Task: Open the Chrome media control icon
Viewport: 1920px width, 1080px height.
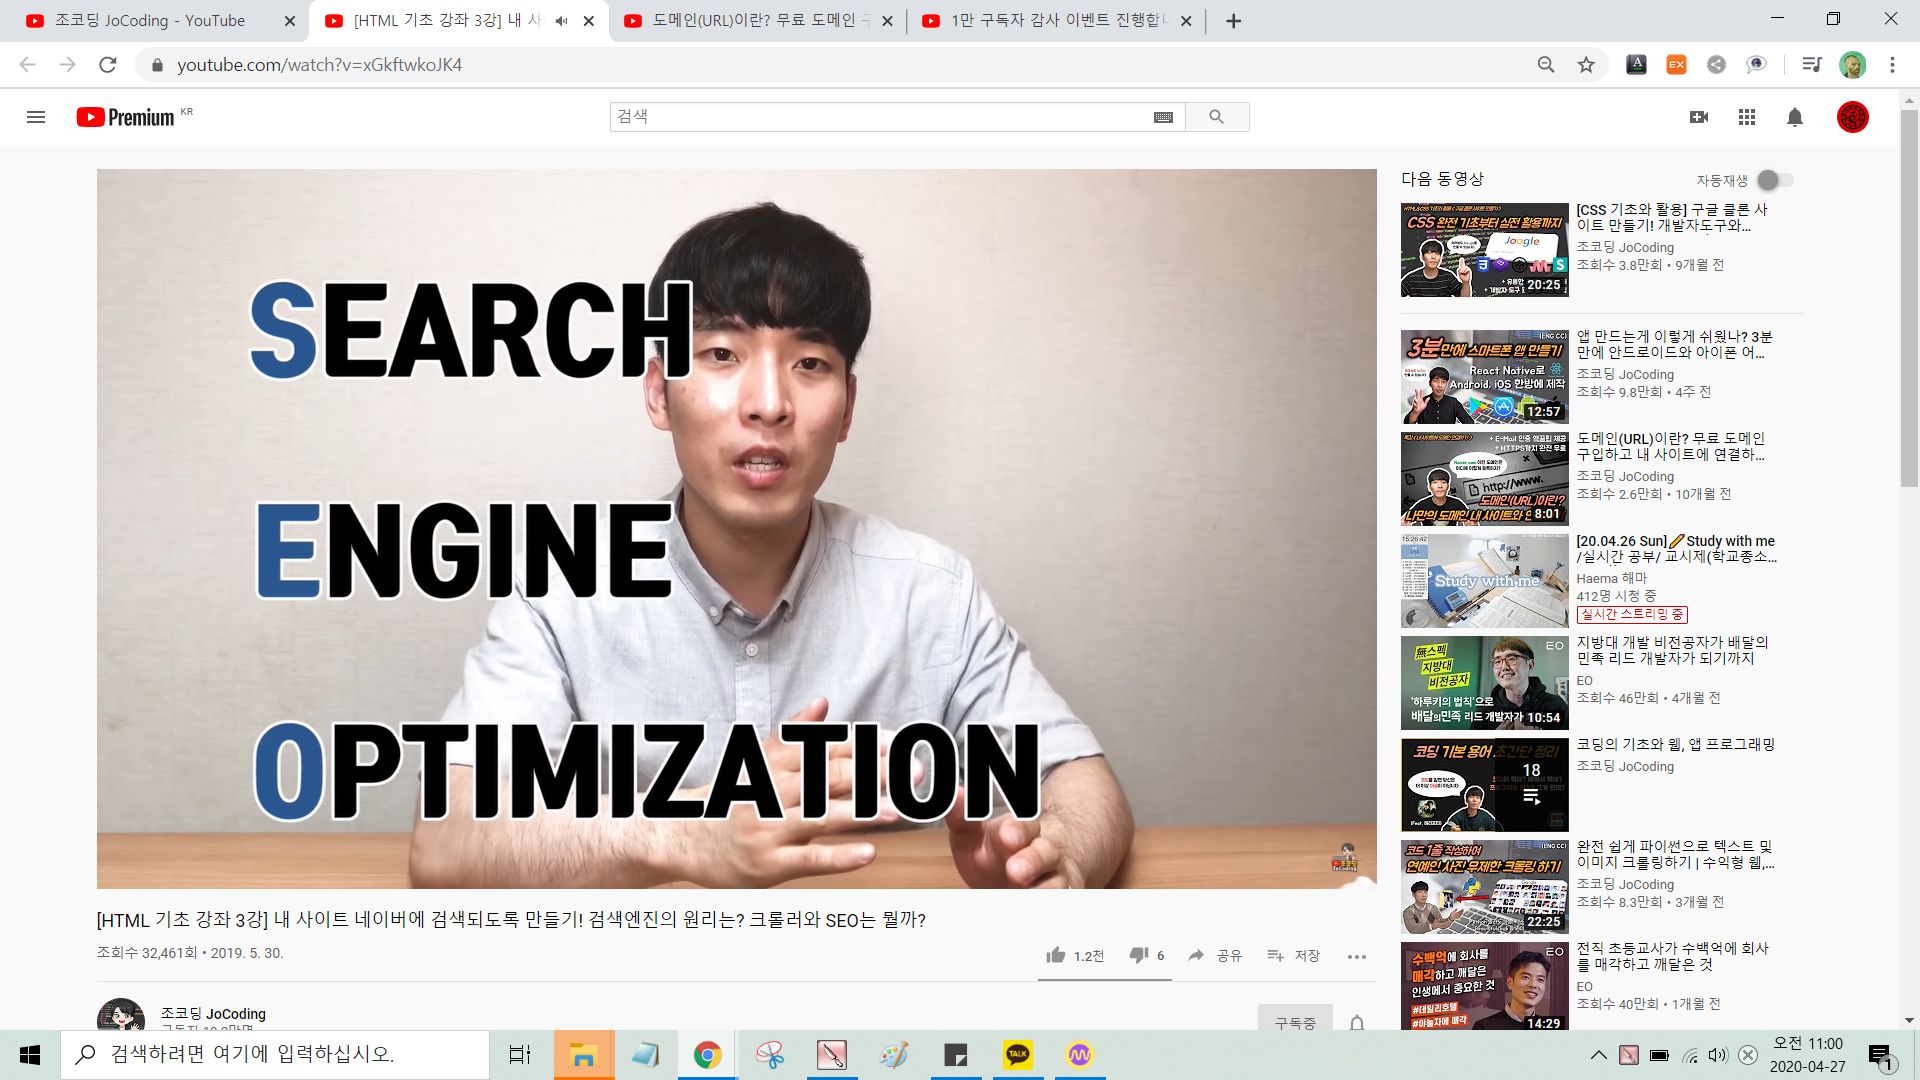Action: point(1811,65)
